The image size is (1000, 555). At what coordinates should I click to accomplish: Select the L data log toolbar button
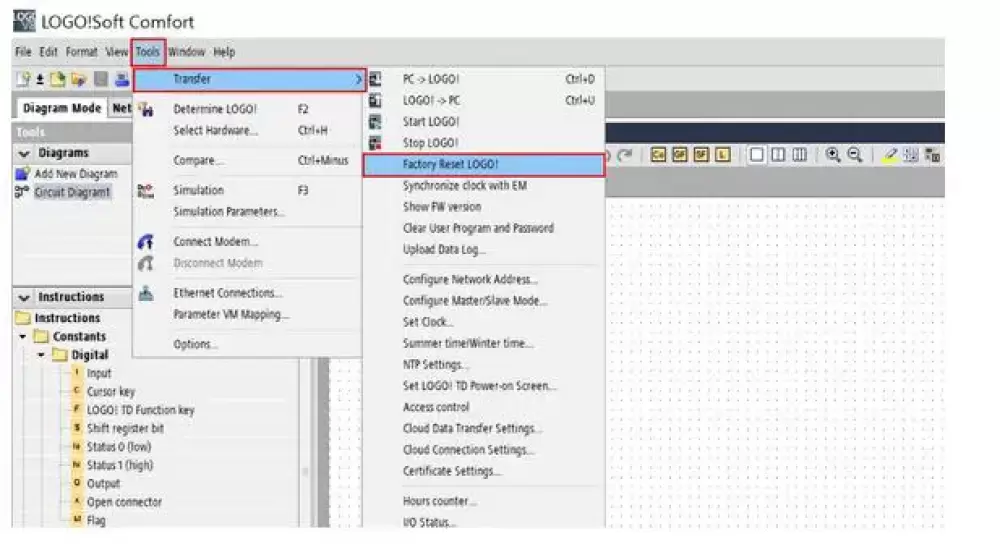point(723,155)
